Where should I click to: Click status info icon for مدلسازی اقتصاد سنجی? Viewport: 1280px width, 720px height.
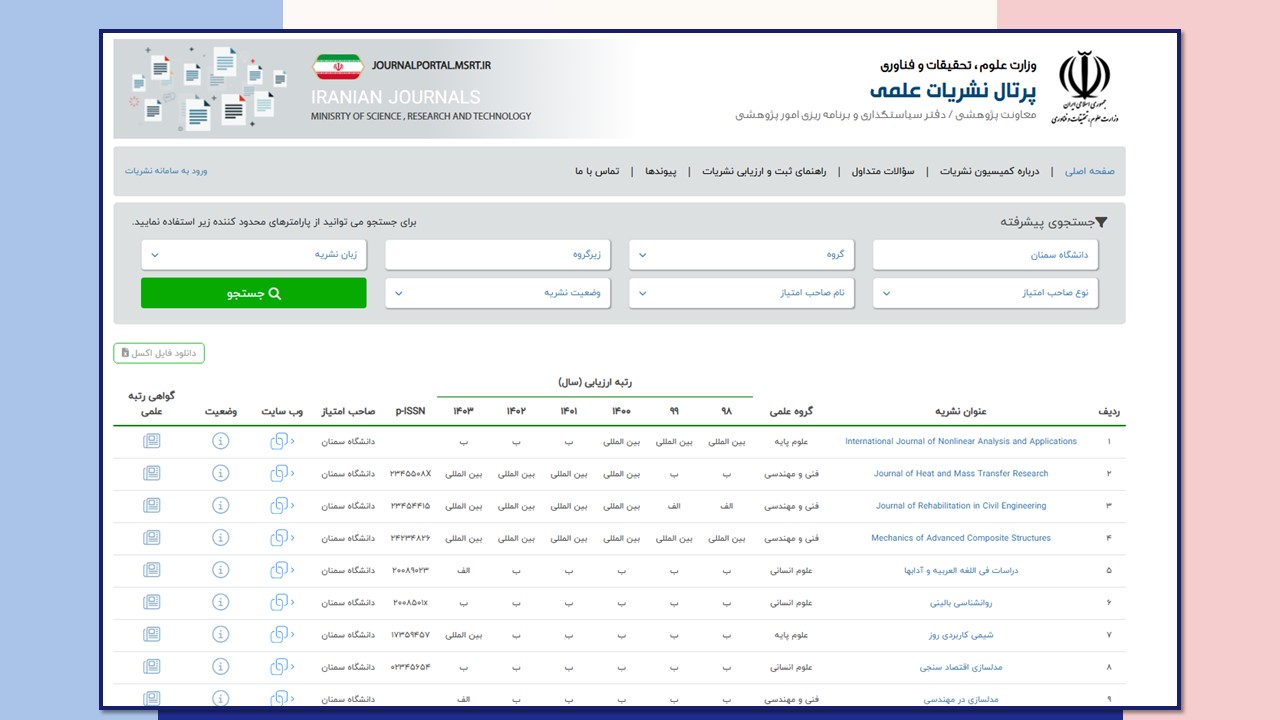(x=221, y=667)
